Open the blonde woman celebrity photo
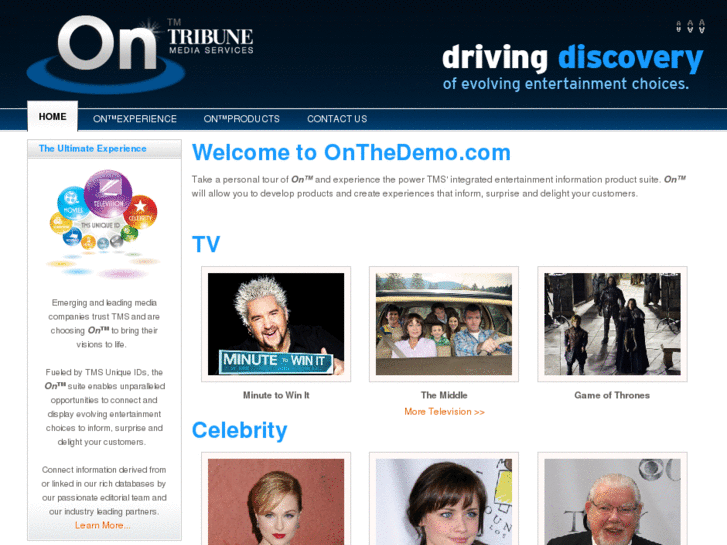Image resolution: width=727 pixels, height=545 pixels. [276, 499]
